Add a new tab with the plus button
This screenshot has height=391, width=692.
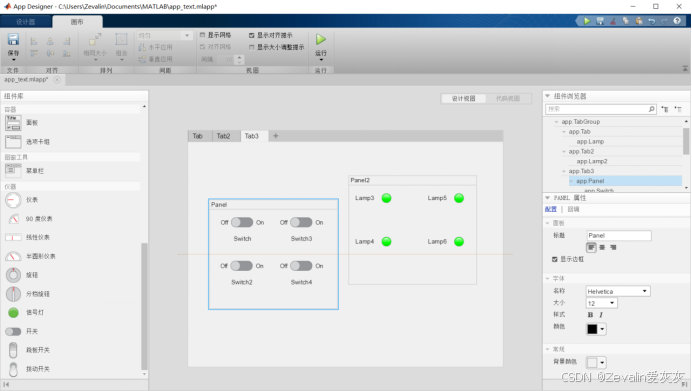[x=275, y=136]
